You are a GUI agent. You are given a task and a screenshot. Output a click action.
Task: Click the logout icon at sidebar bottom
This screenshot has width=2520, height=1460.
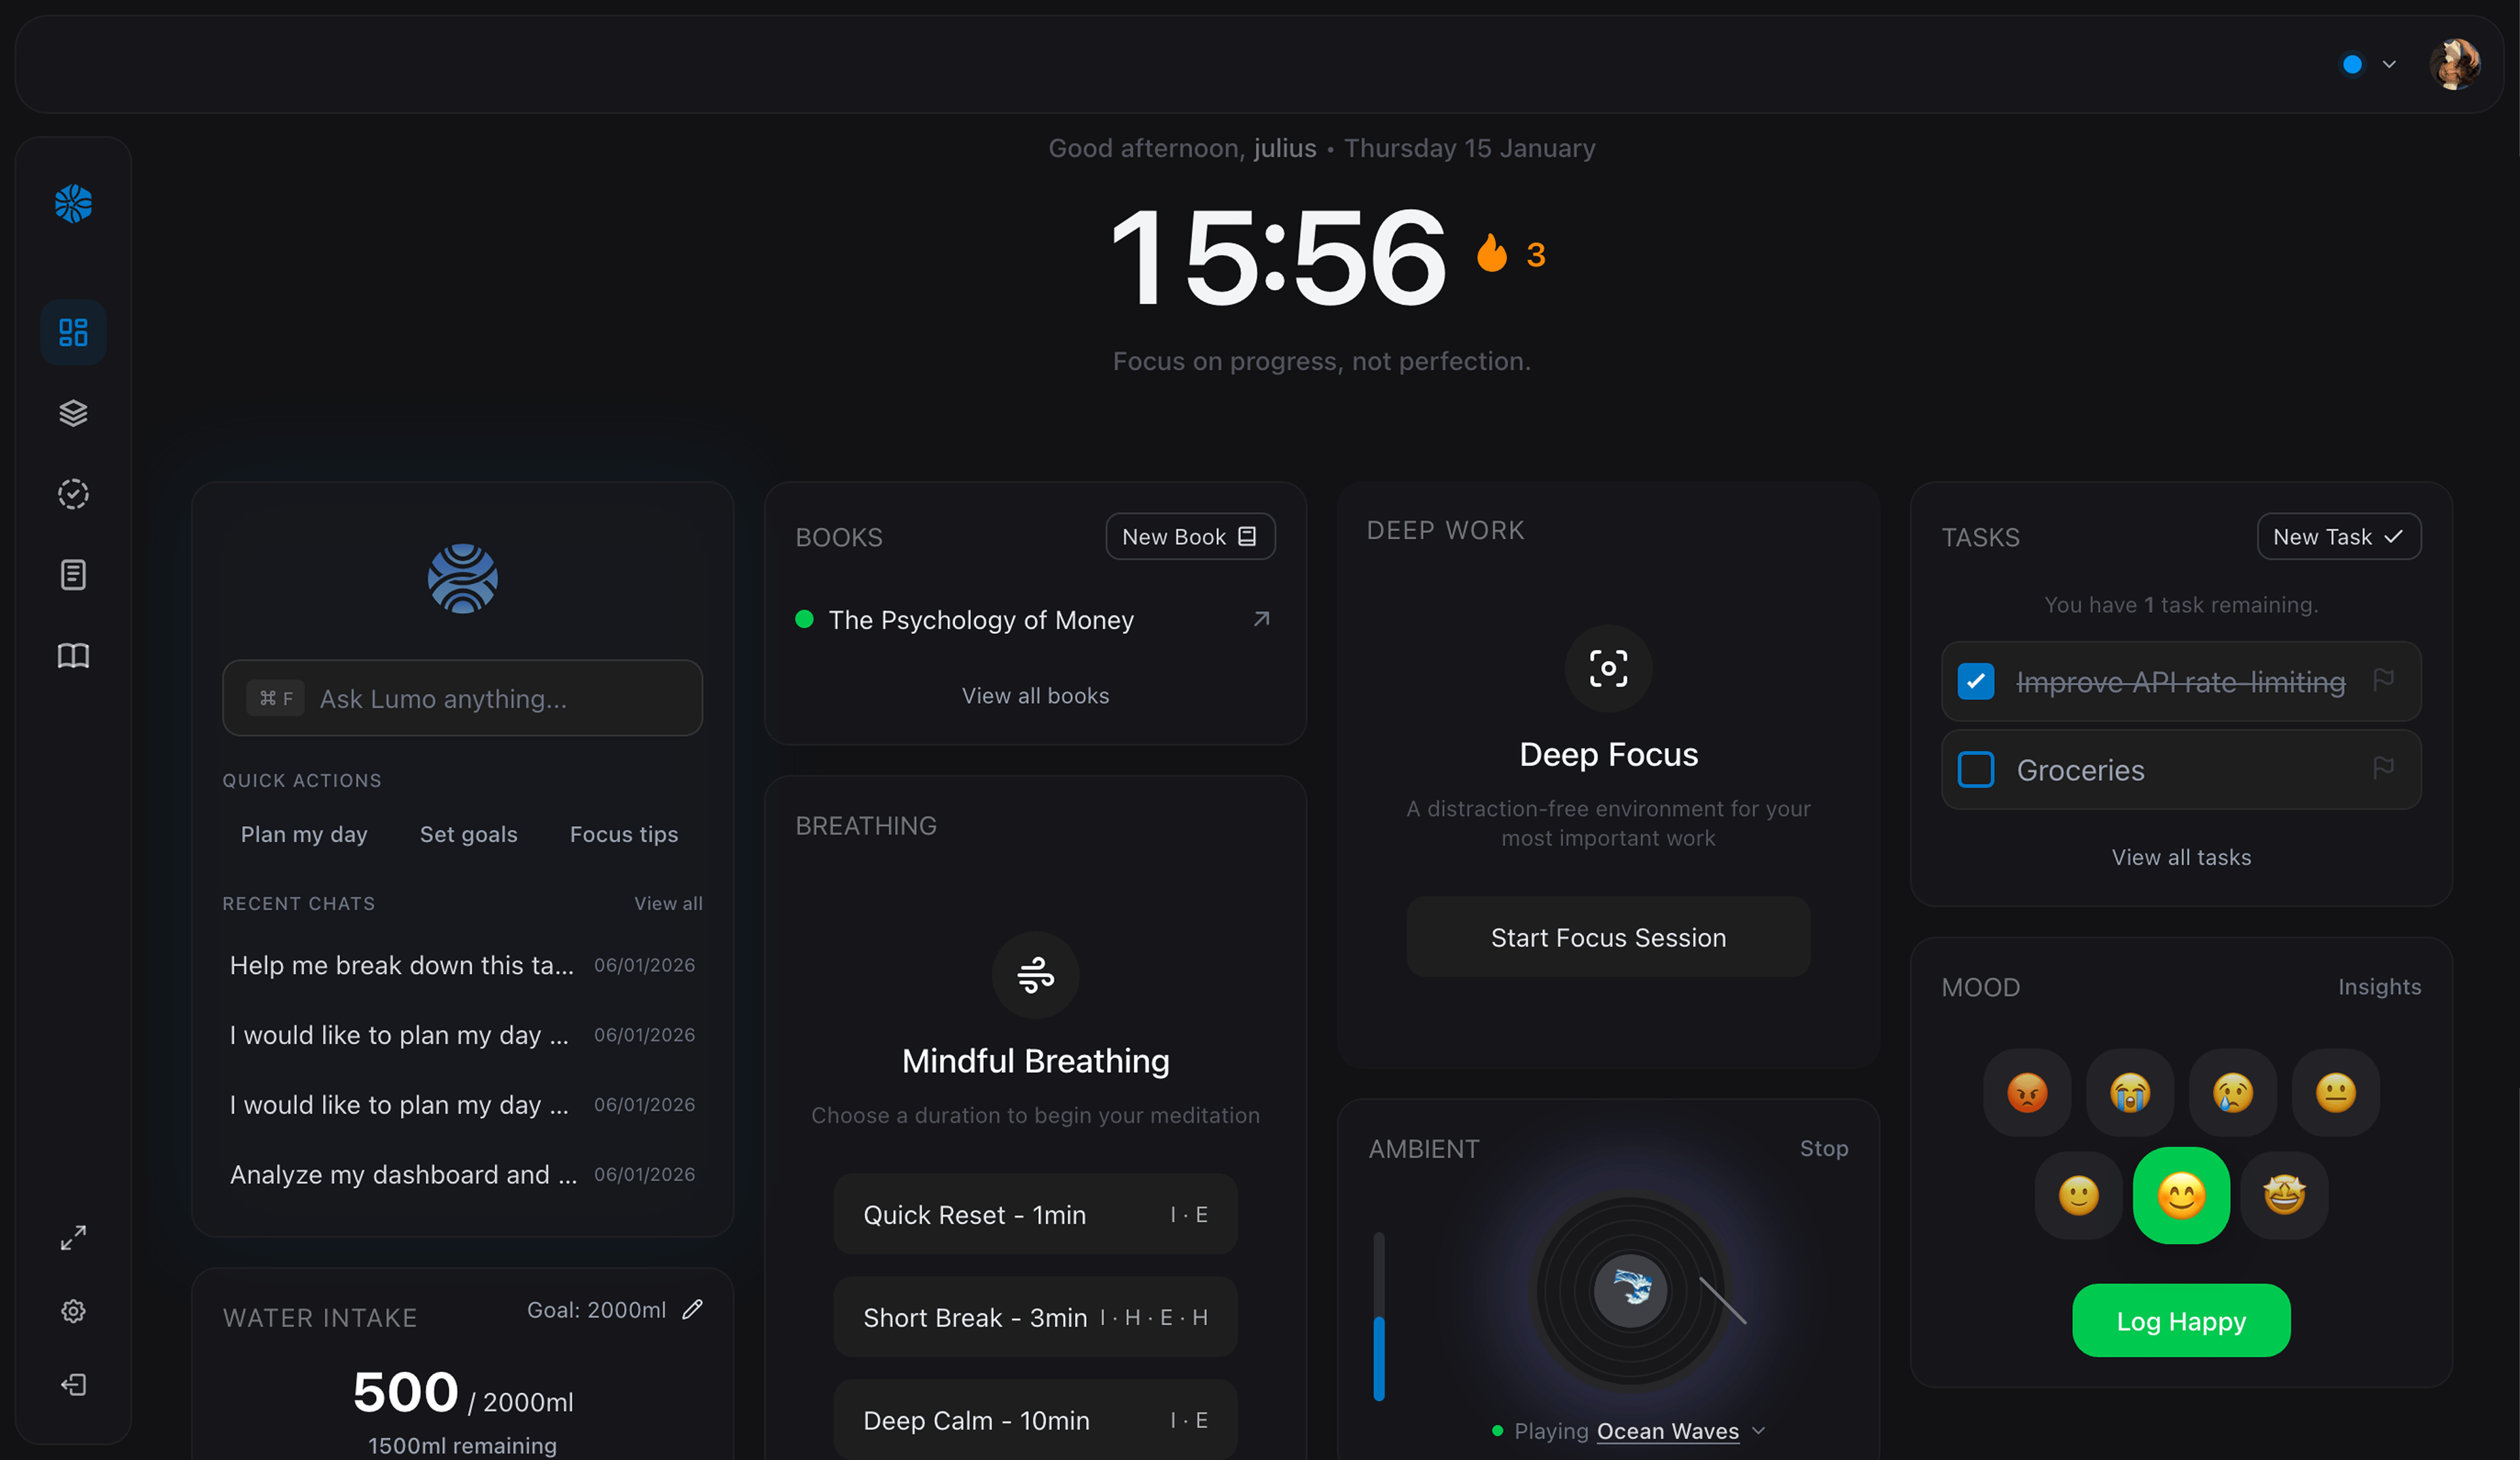pos(73,1385)
